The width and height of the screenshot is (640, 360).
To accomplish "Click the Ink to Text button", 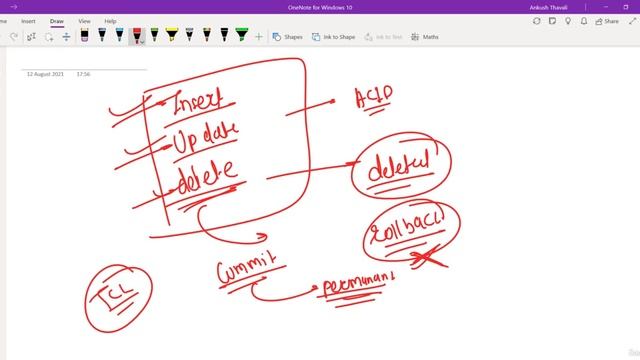I will [x=383, y=37].
